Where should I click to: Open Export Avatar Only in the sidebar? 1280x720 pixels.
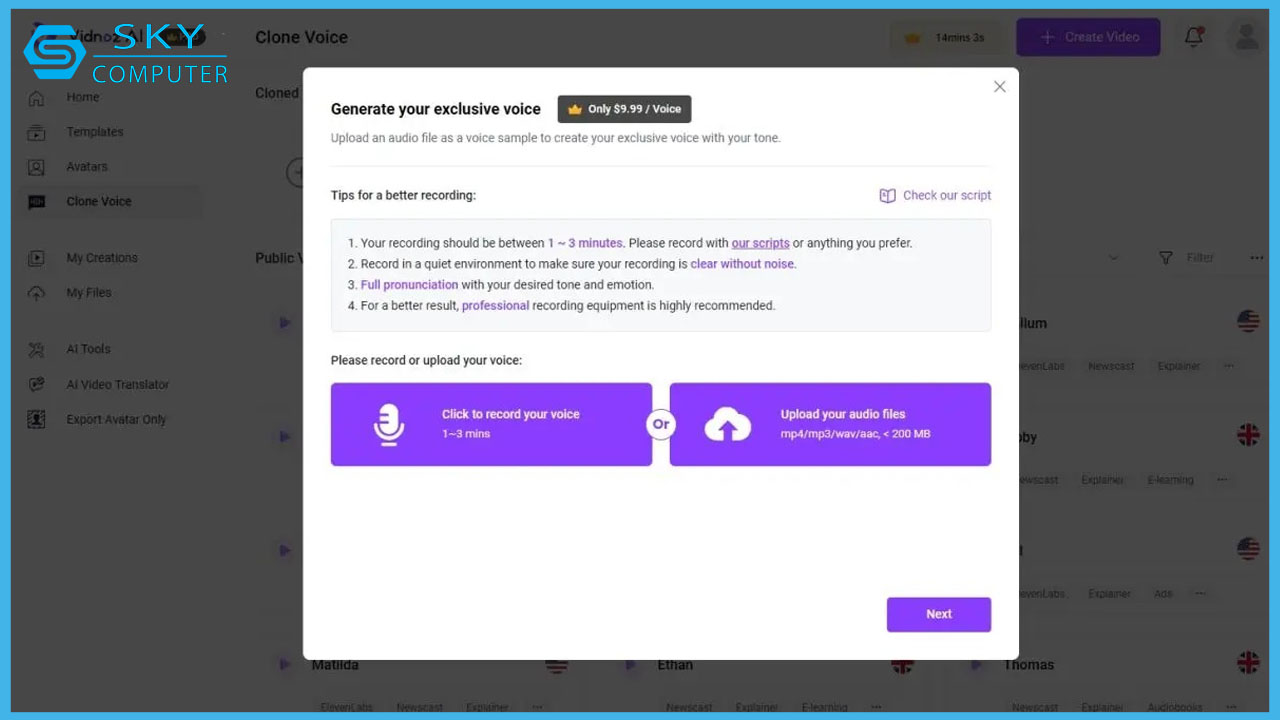[116, 420]
